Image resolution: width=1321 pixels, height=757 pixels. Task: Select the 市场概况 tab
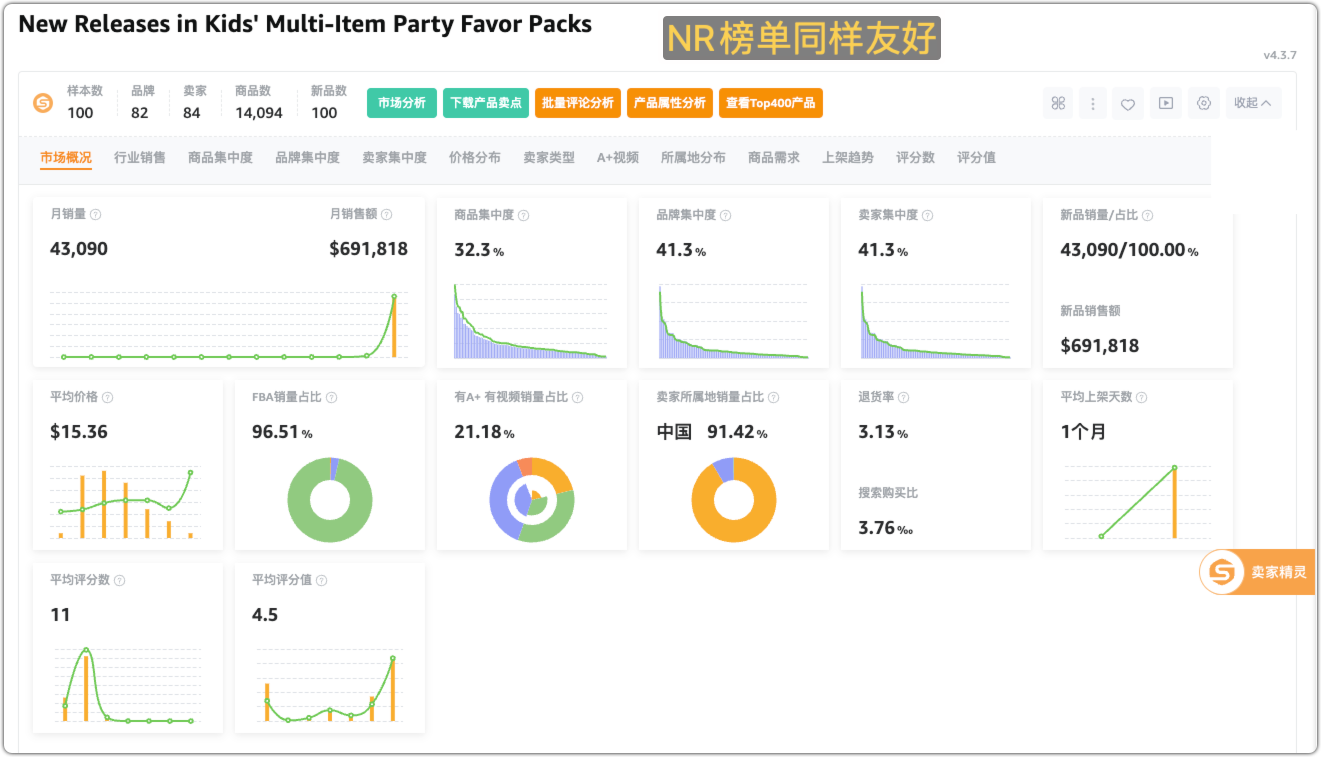[66, 157]
